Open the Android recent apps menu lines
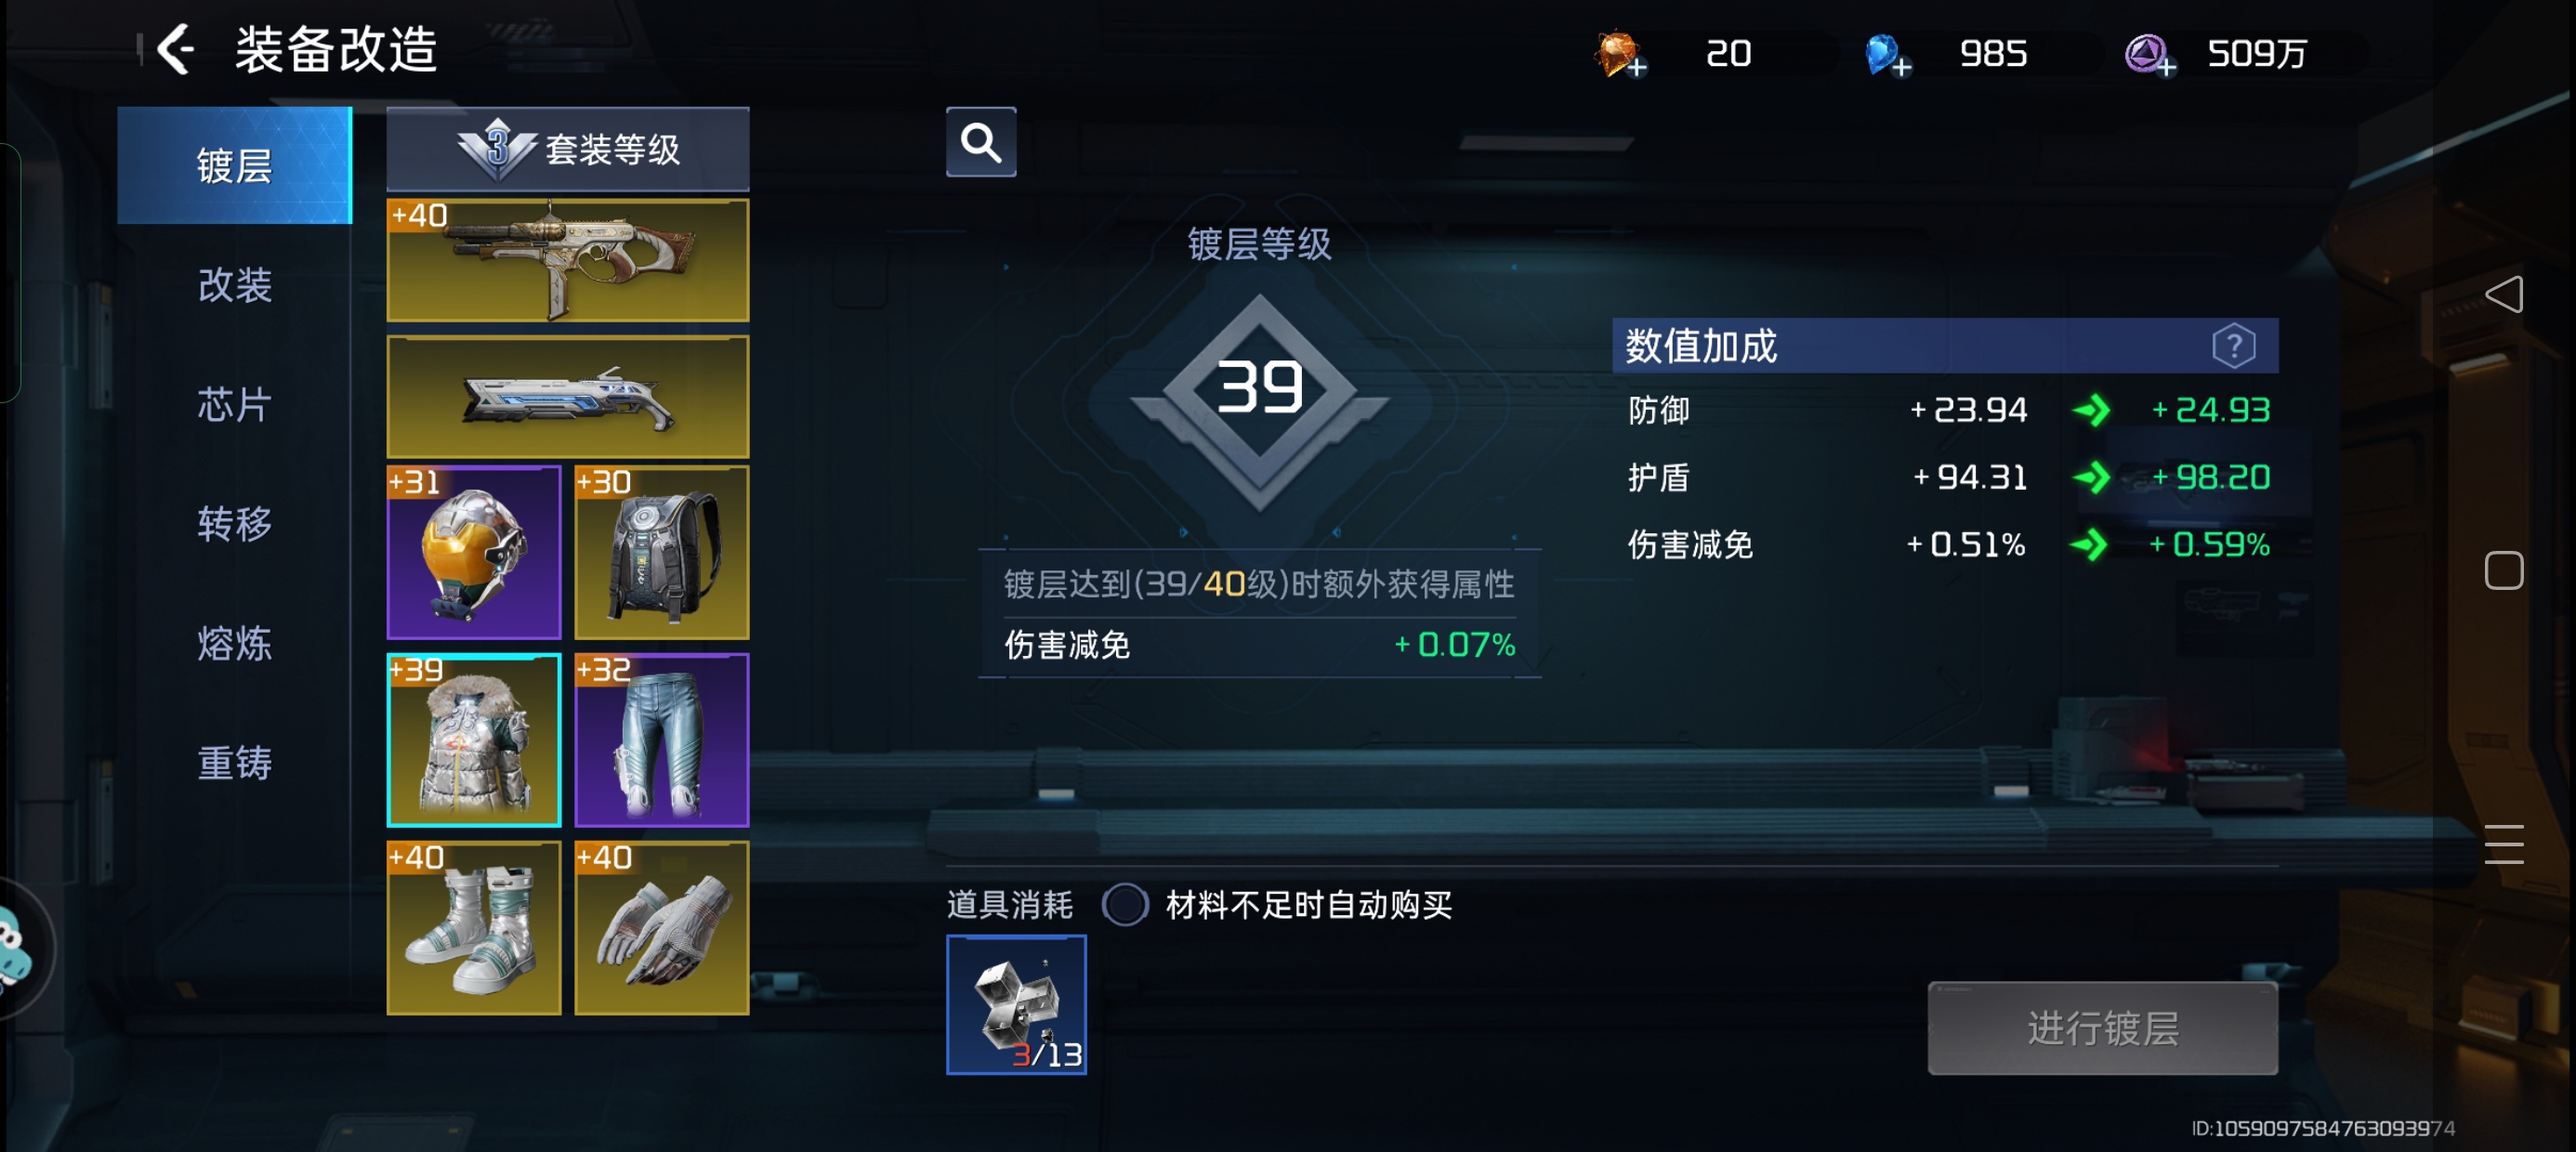 2503,844
